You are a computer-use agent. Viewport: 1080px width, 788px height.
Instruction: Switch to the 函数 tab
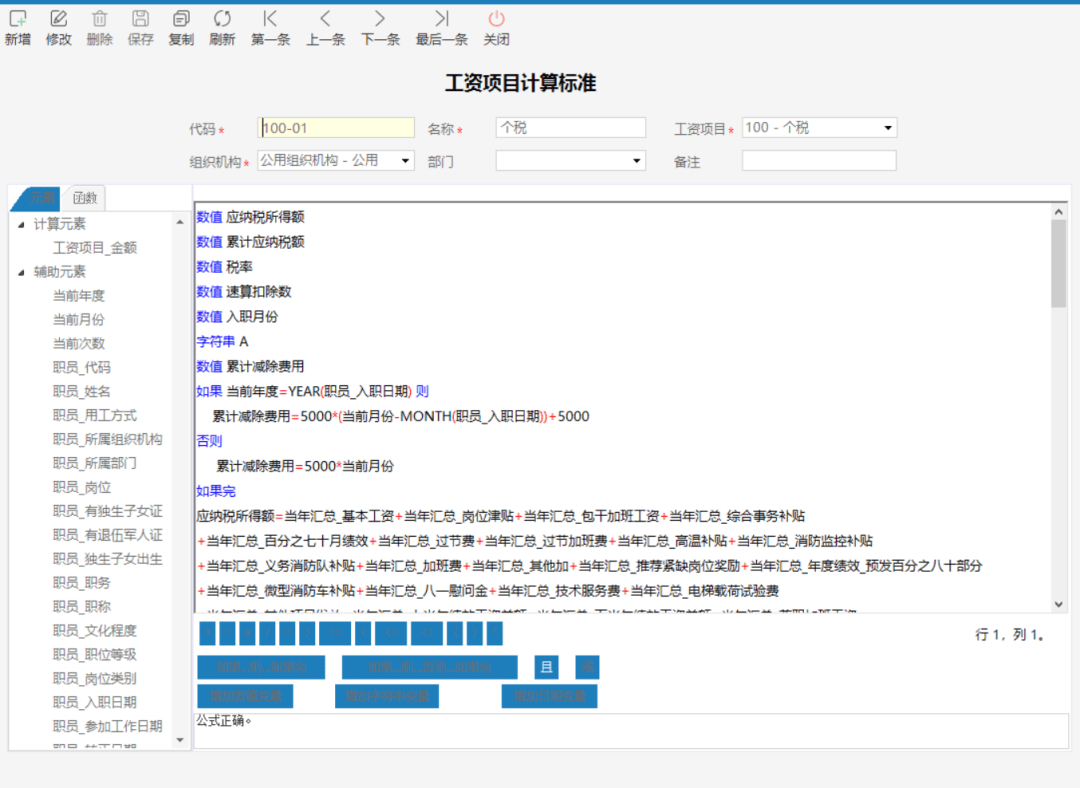click(85, 198)
